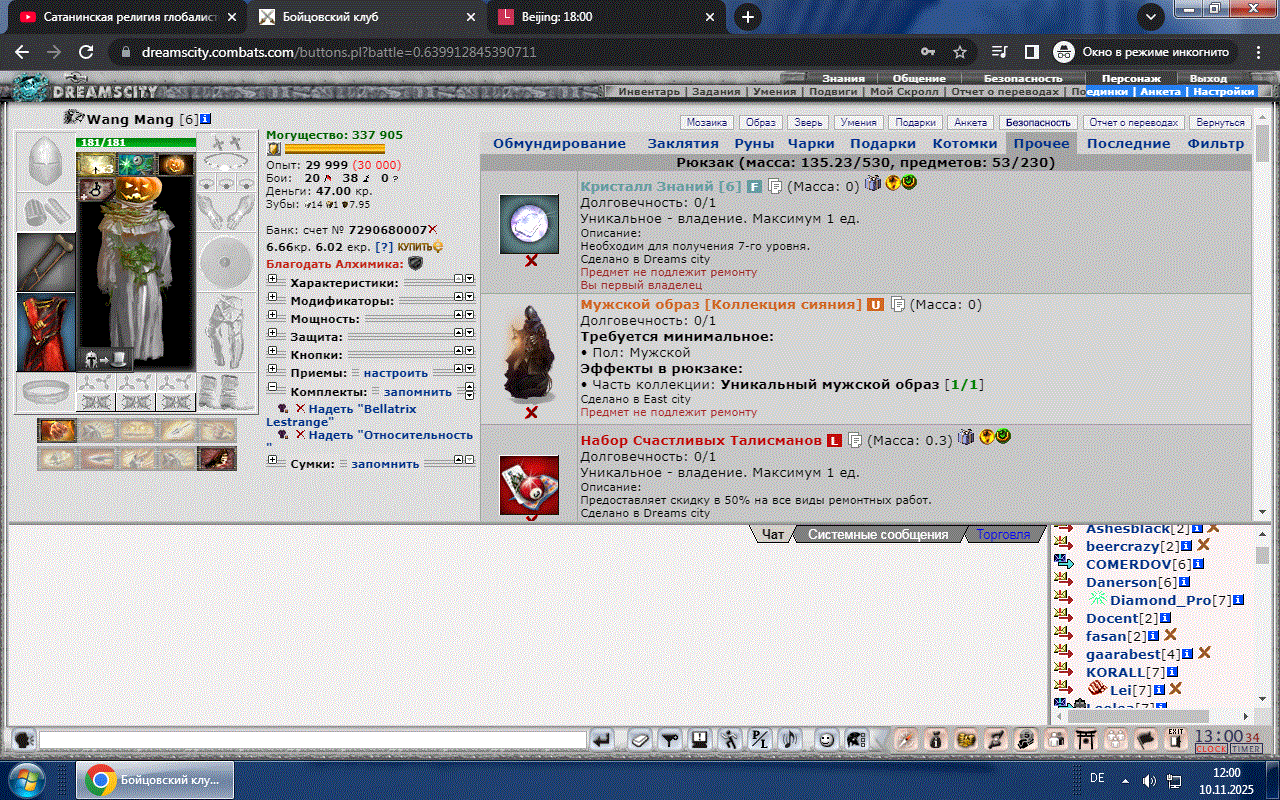Click the send message arrow button
Screen dimensions: 1280x800
pos(602,740)
